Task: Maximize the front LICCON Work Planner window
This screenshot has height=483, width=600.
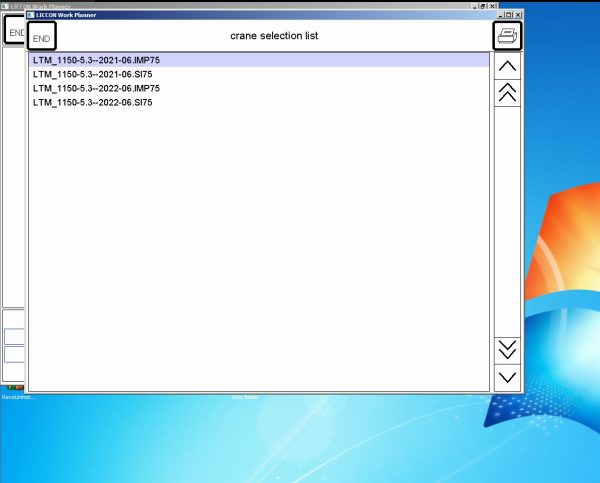Action: pyautogui.click(x=509, y=15)
